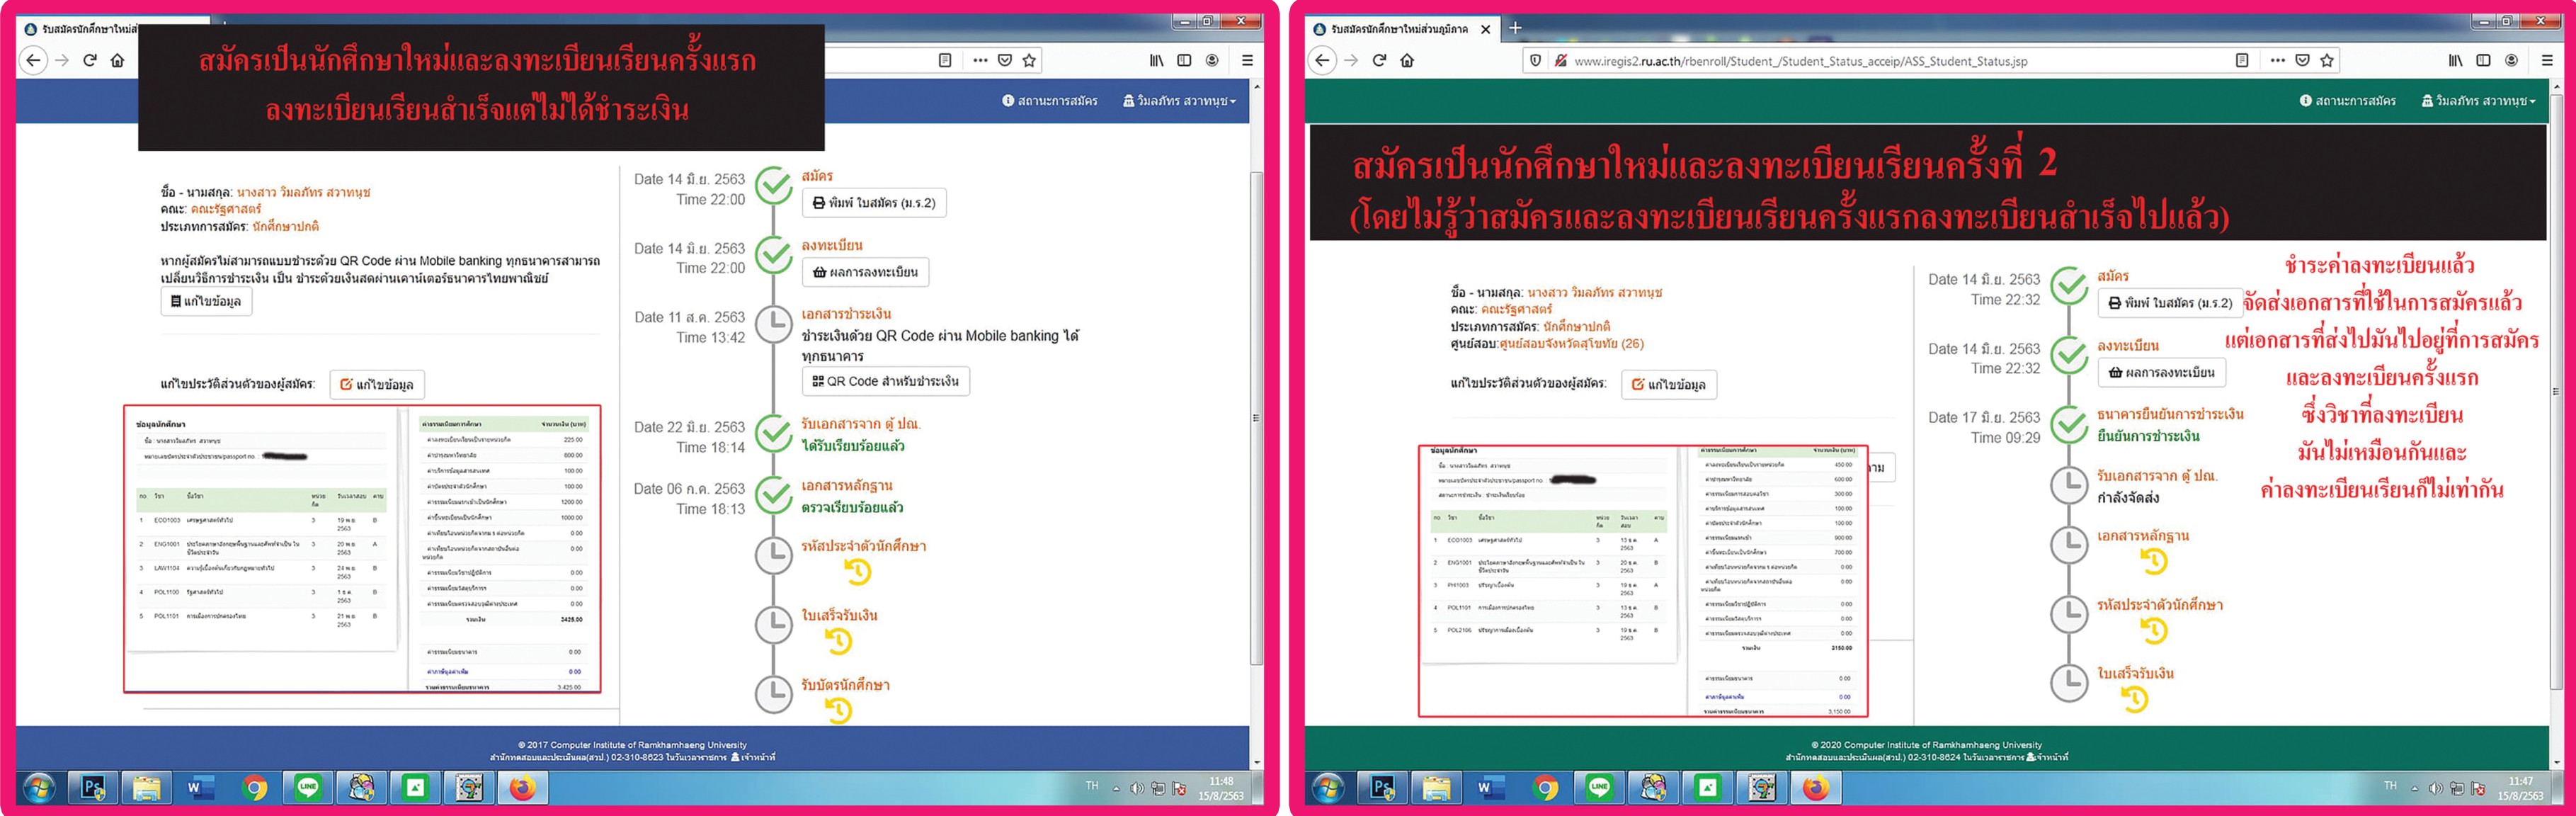Bookmark this page with star in right window
This screenshot has width=2576, height=816.
pyautogui.click(x=2327, y=61)
